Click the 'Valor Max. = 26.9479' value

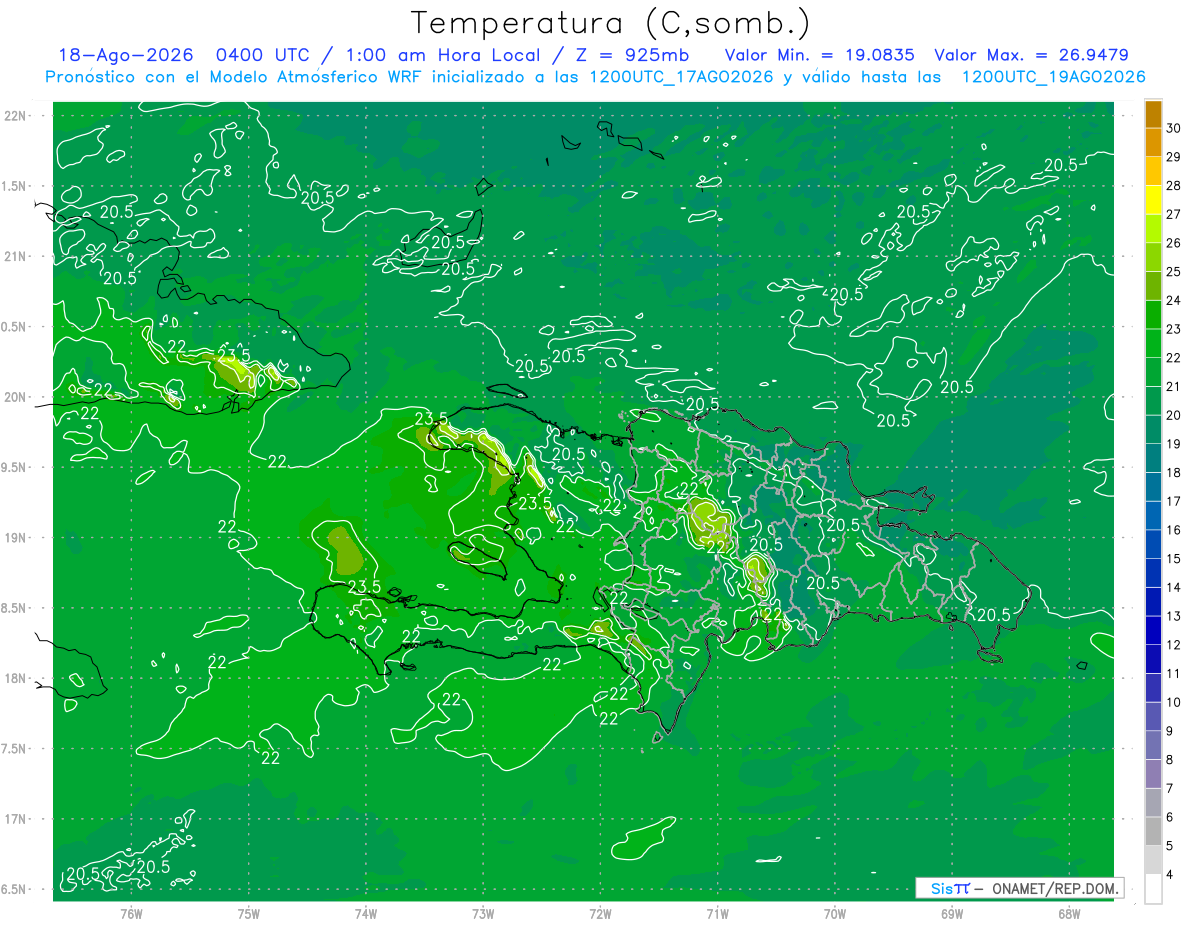[1031, 55]
